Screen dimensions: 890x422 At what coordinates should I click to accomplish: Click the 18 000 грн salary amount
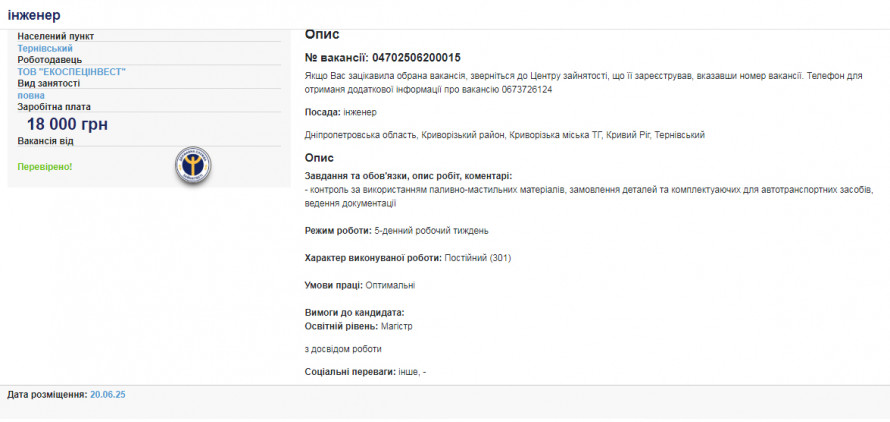coord(67,124)
